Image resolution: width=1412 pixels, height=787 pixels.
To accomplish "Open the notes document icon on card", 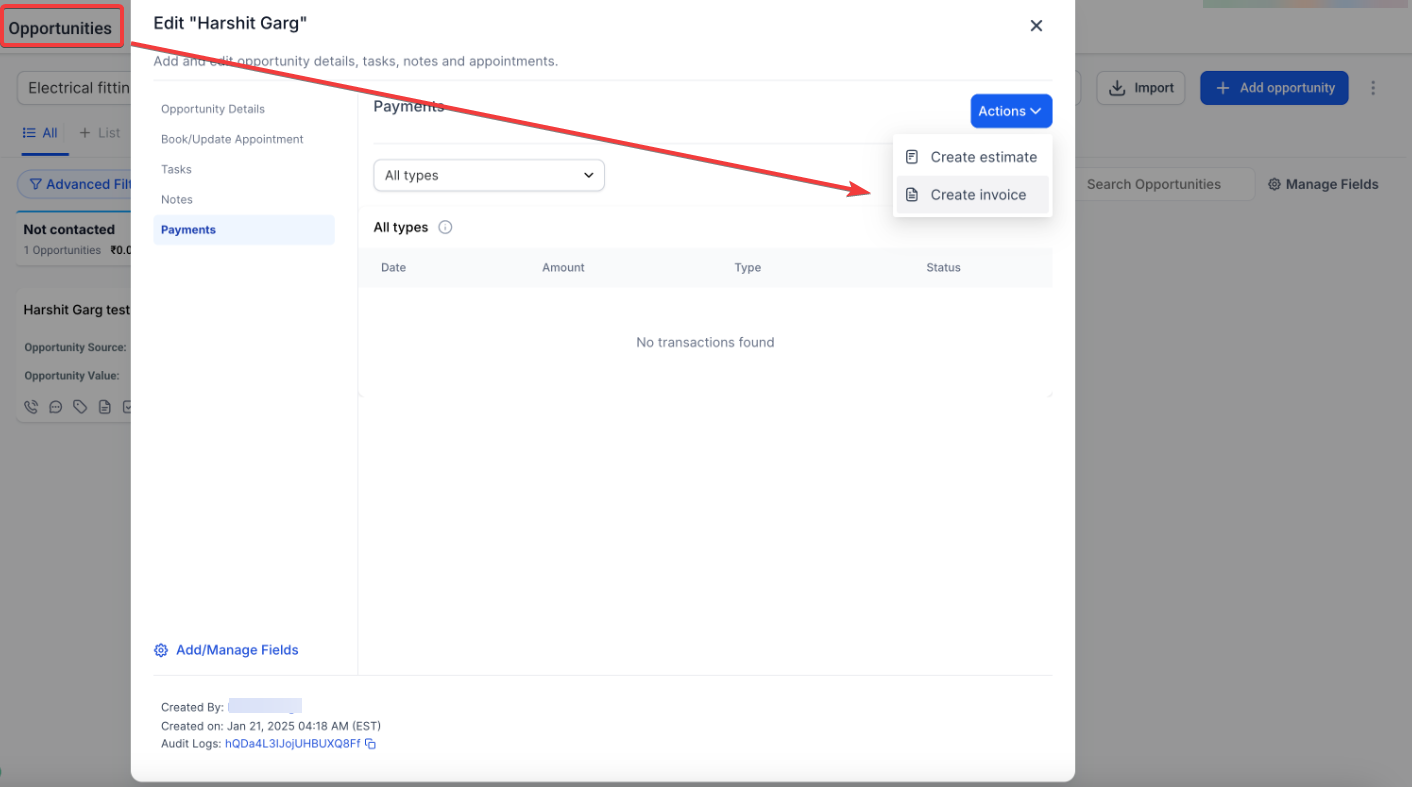I will click(104, 407).
